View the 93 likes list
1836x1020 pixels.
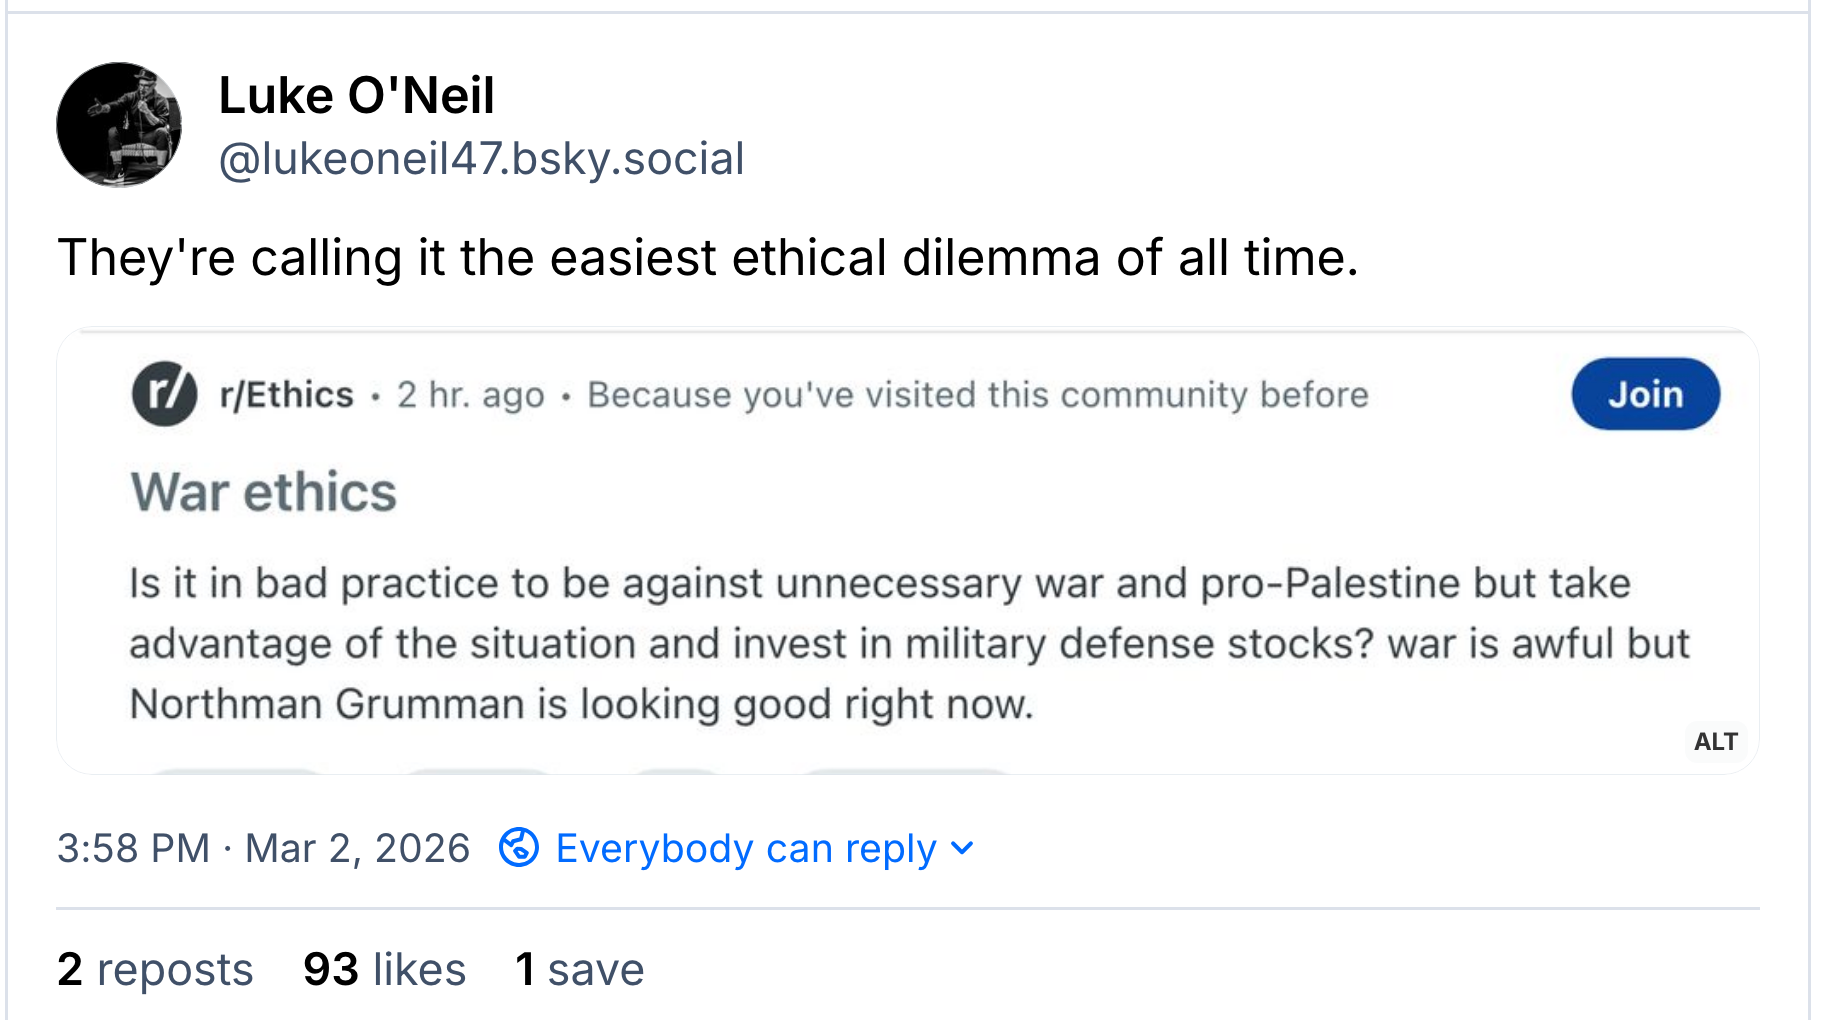point(384,969)
